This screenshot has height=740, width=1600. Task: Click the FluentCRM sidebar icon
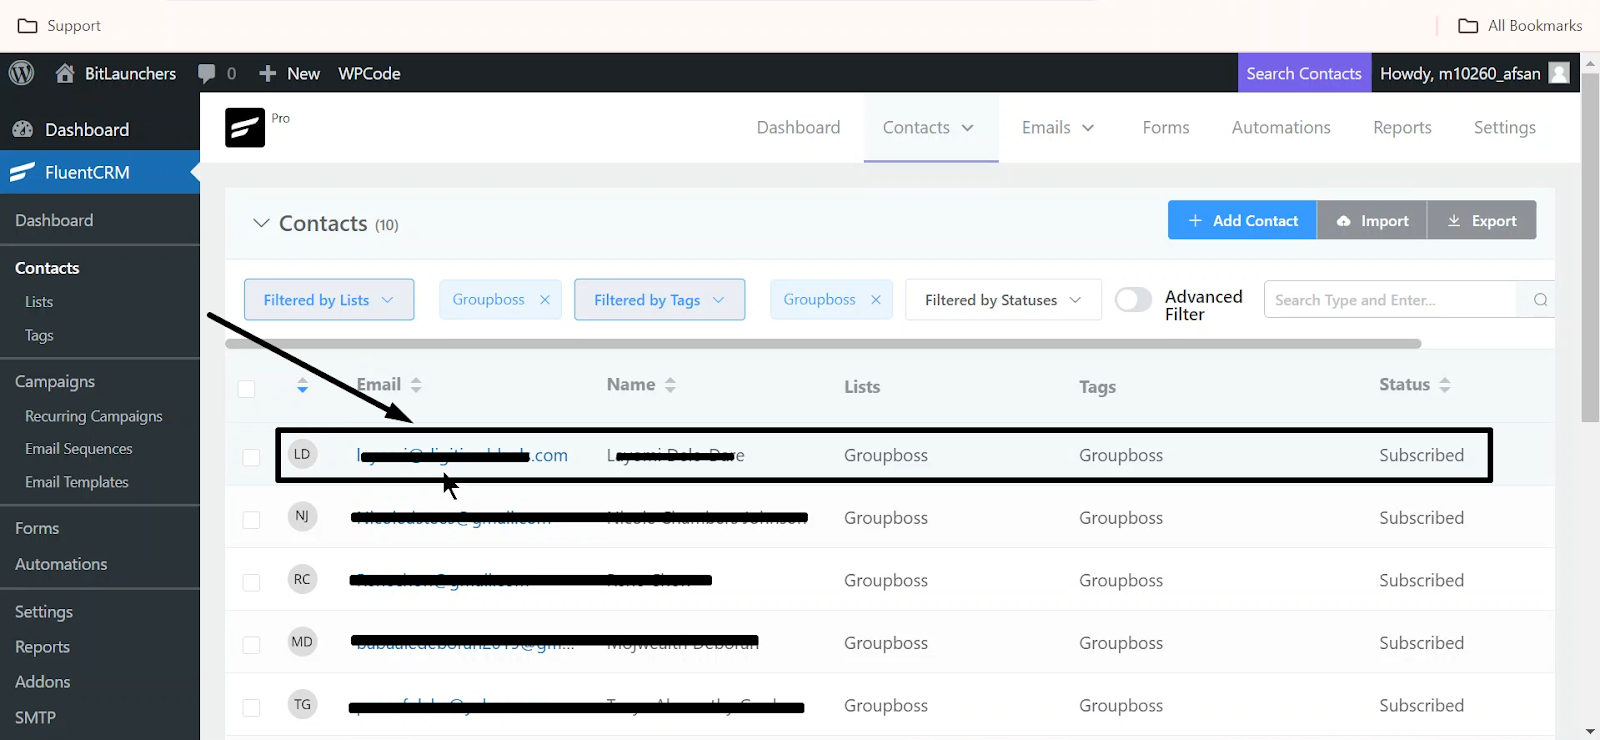(22, 172)
